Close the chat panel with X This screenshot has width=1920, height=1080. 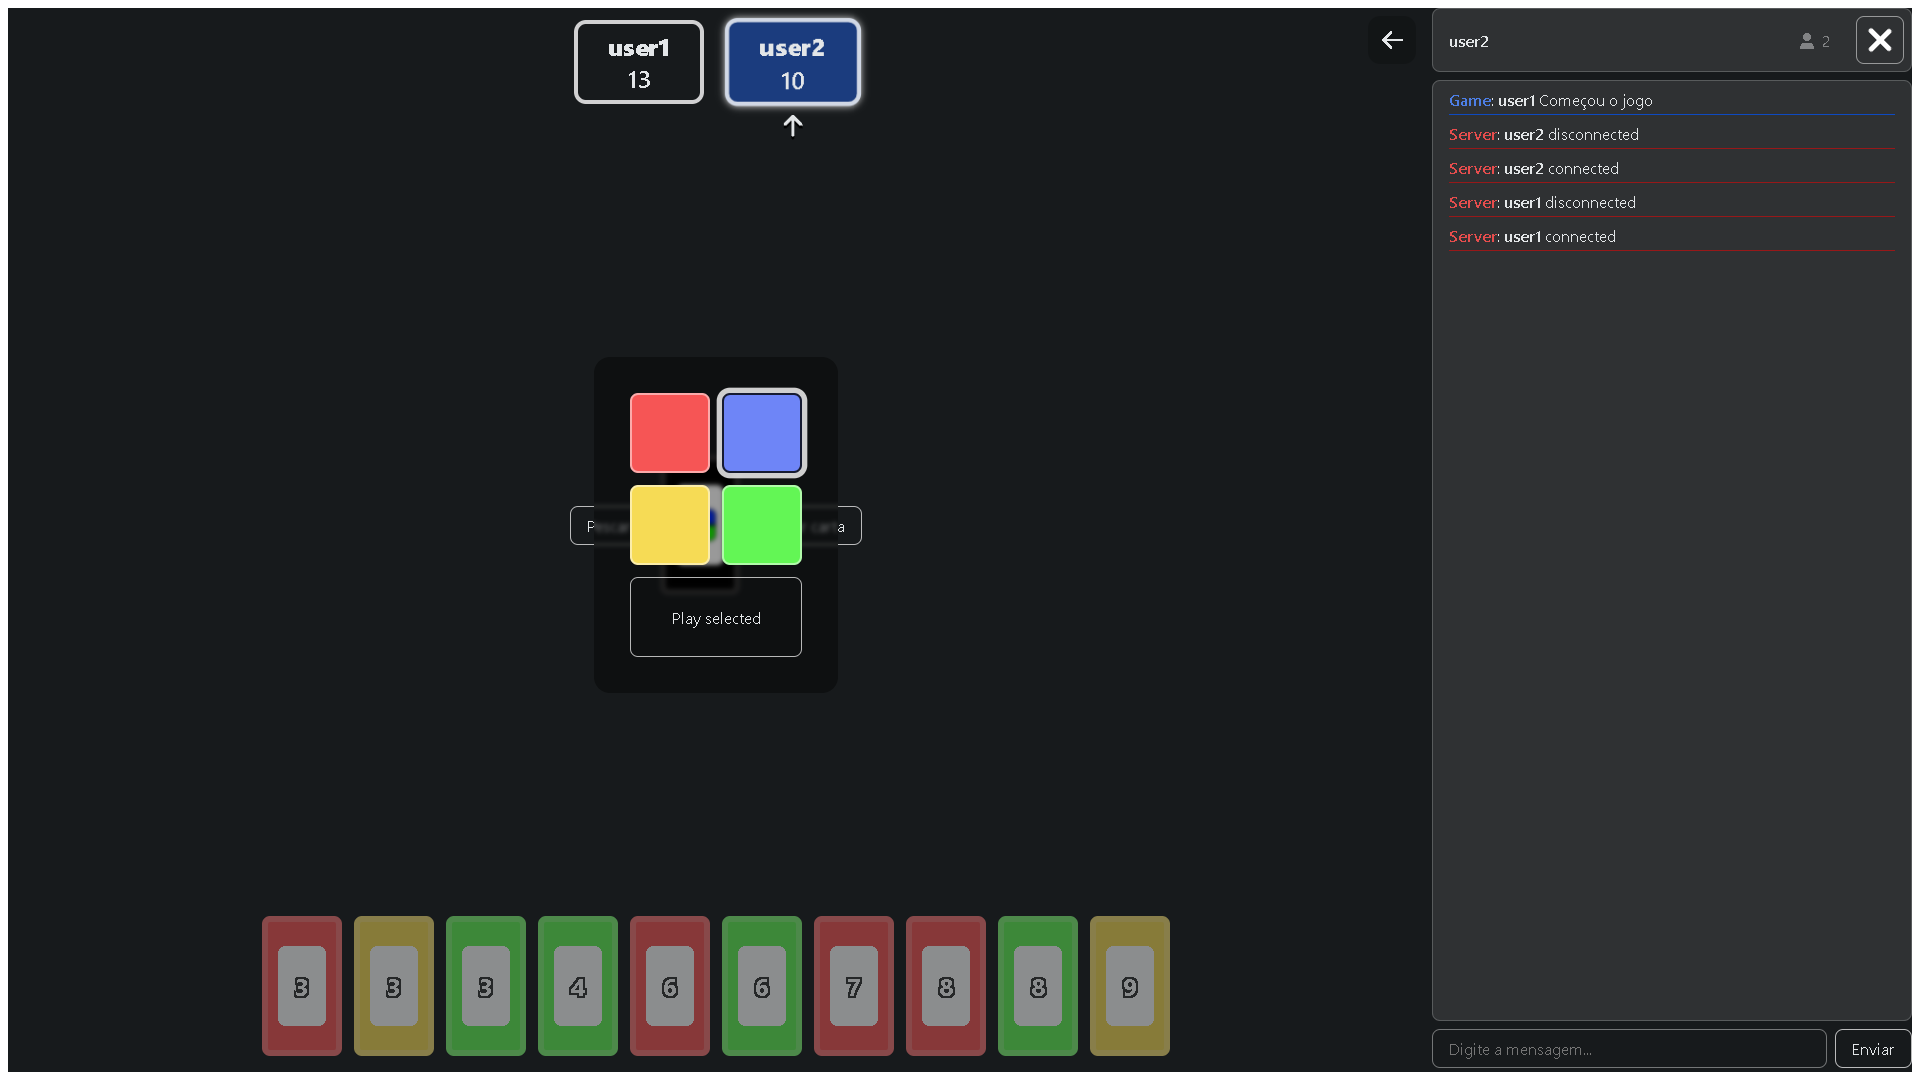tap(1879, 40)
